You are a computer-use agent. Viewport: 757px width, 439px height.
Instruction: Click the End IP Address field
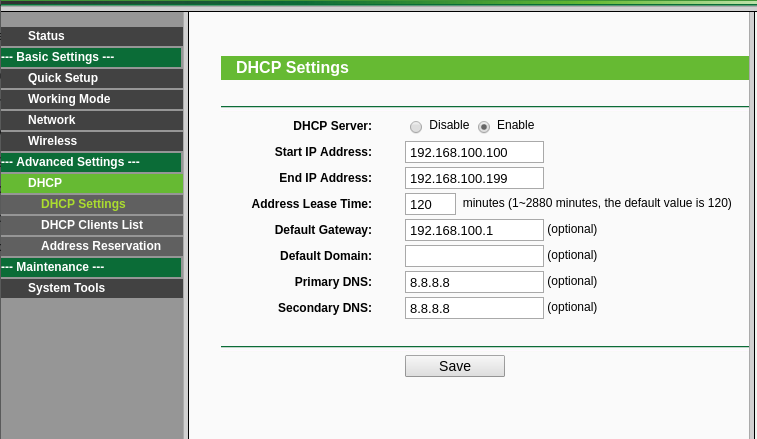(x=474, y=178)
